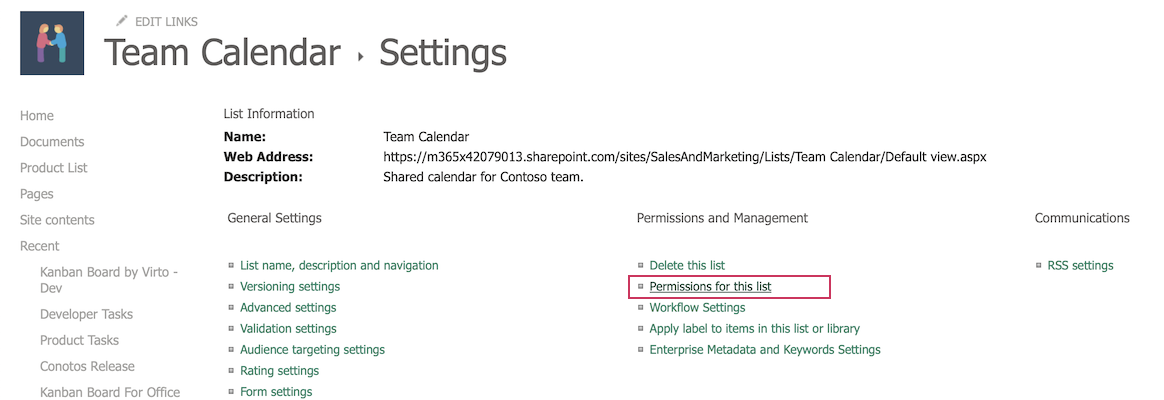The width and height of the screenshot is (1164, 400).
Task: Navigate to Pages in the sidebar
Action: click(x=37, y=194)
